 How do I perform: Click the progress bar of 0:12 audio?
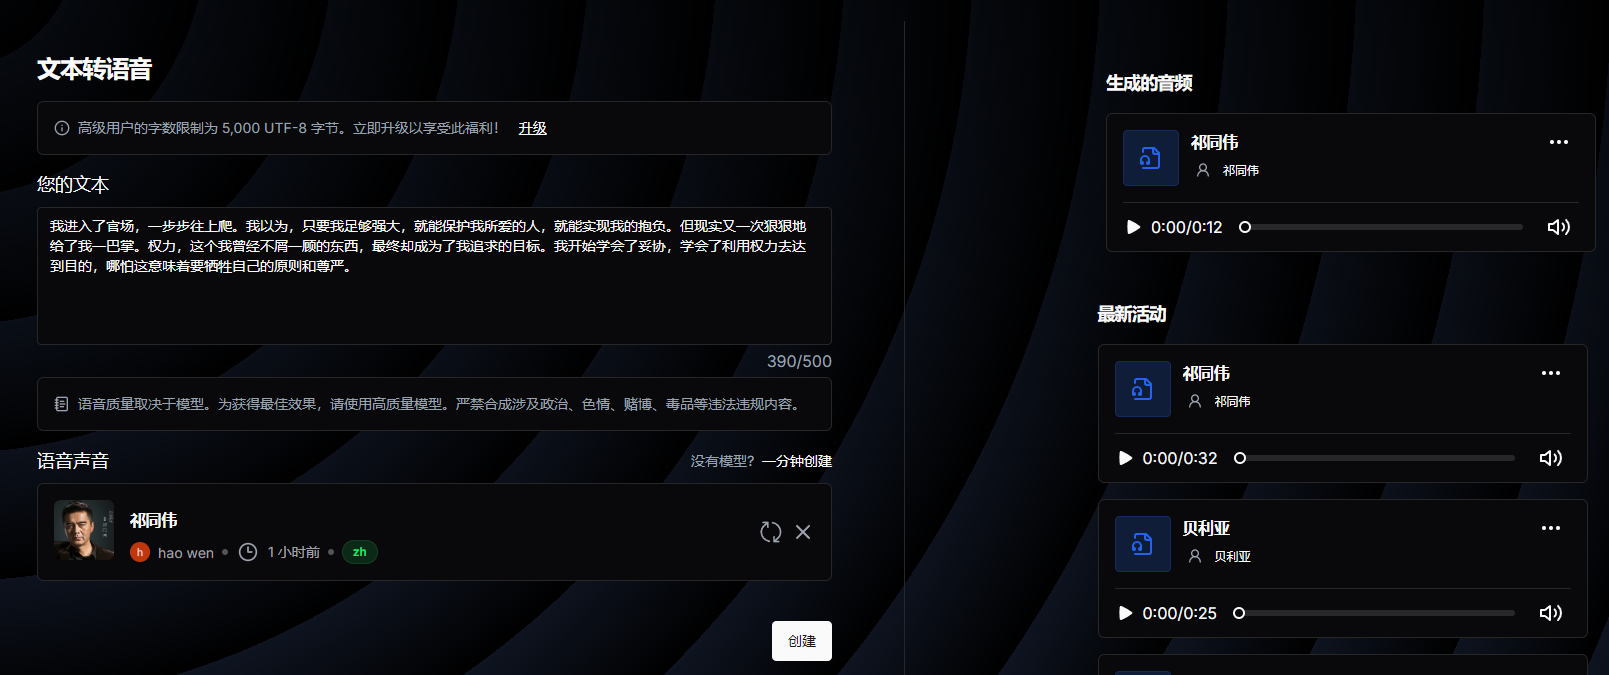(x=1381, y=227)
